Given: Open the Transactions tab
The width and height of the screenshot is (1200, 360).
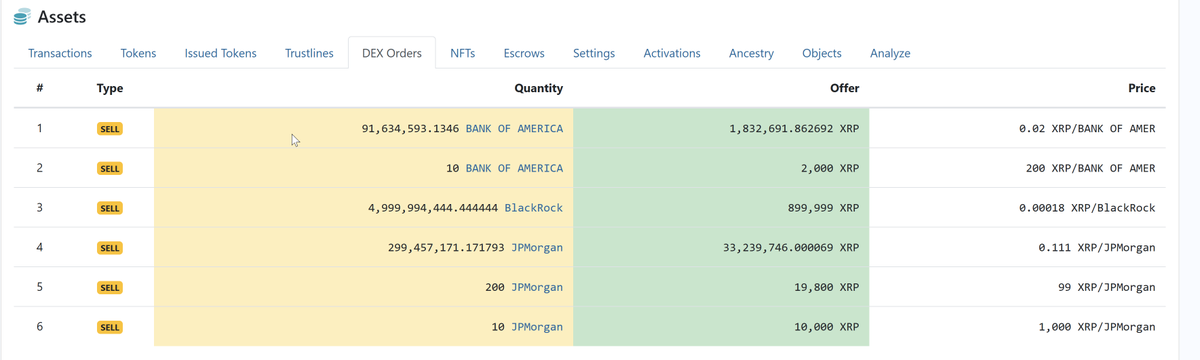Looking at the screenshot, I should (60, 53).
